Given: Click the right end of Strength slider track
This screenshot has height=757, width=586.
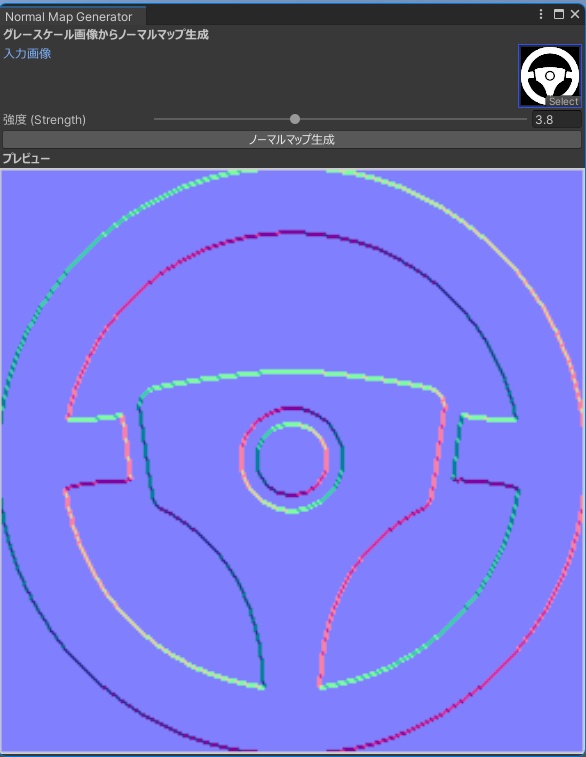Looking at the screenshot, I should coord(525,119).
